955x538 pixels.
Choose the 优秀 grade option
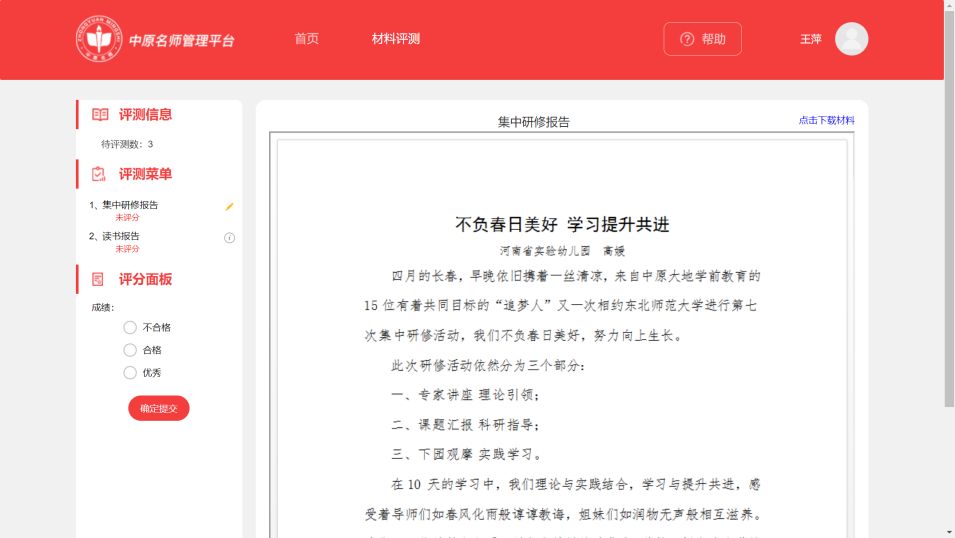(130, 373)
